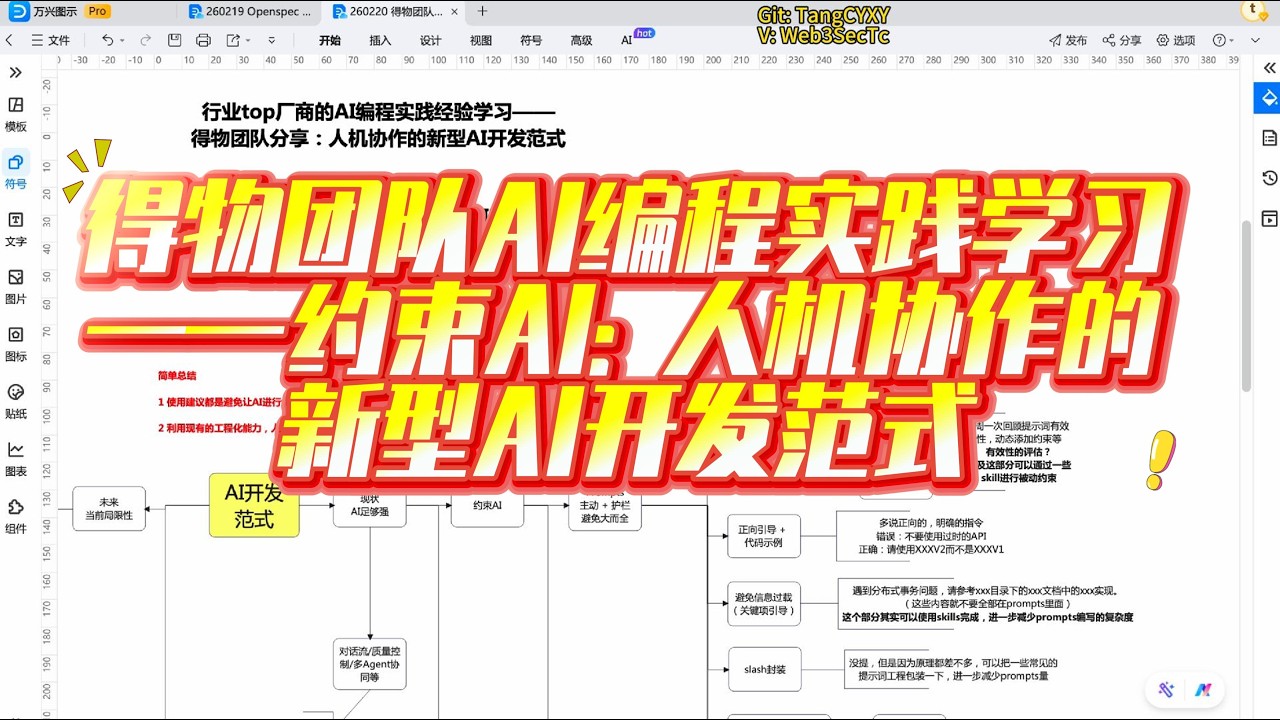Open the 文件 hamburger menu
This screenshot has height=720, width=1280.
pyautogui.click(x=50, y=40)
